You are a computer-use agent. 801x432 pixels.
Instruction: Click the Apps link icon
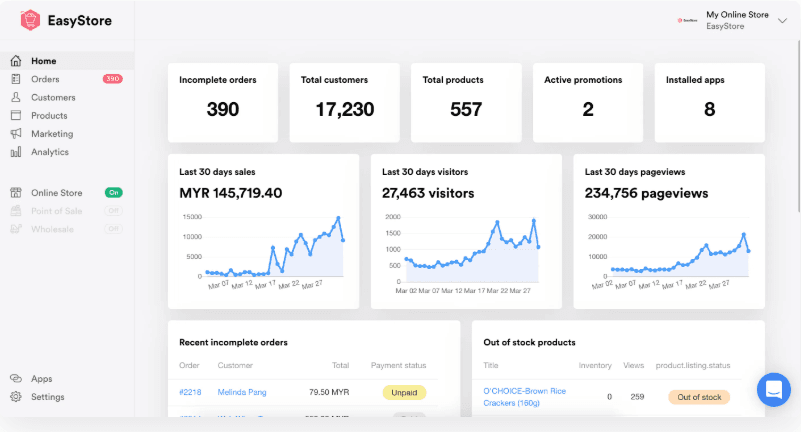16,378
